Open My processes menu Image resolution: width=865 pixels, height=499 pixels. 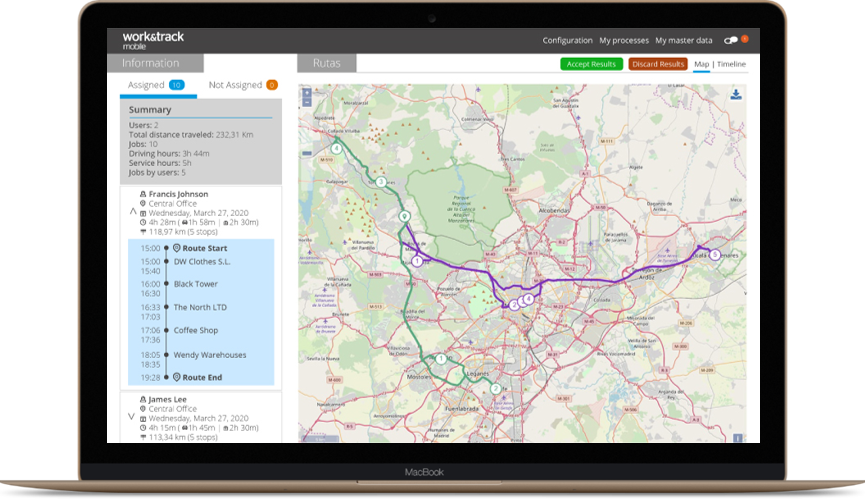(x=624, y=40)
